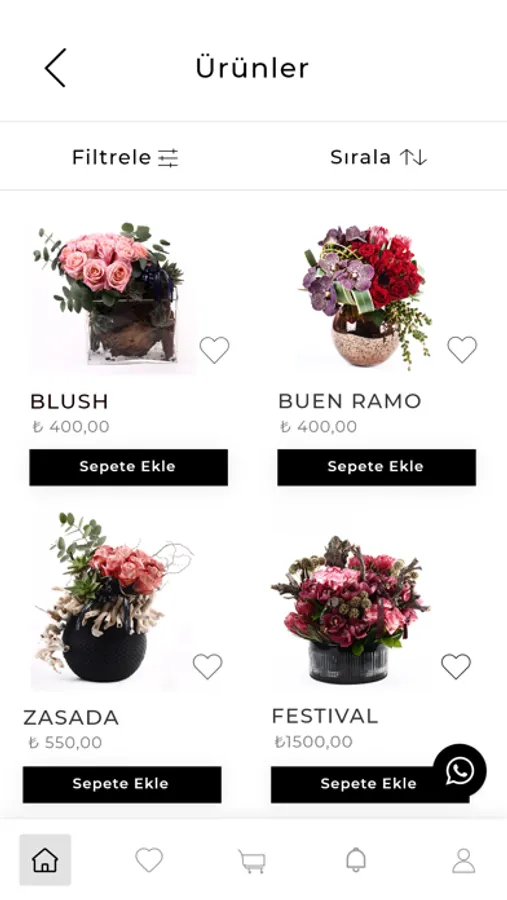This screenshot has height=900, width=507.
Task: Open WhatsApp chat bubble
Action: tap(459, 771)
